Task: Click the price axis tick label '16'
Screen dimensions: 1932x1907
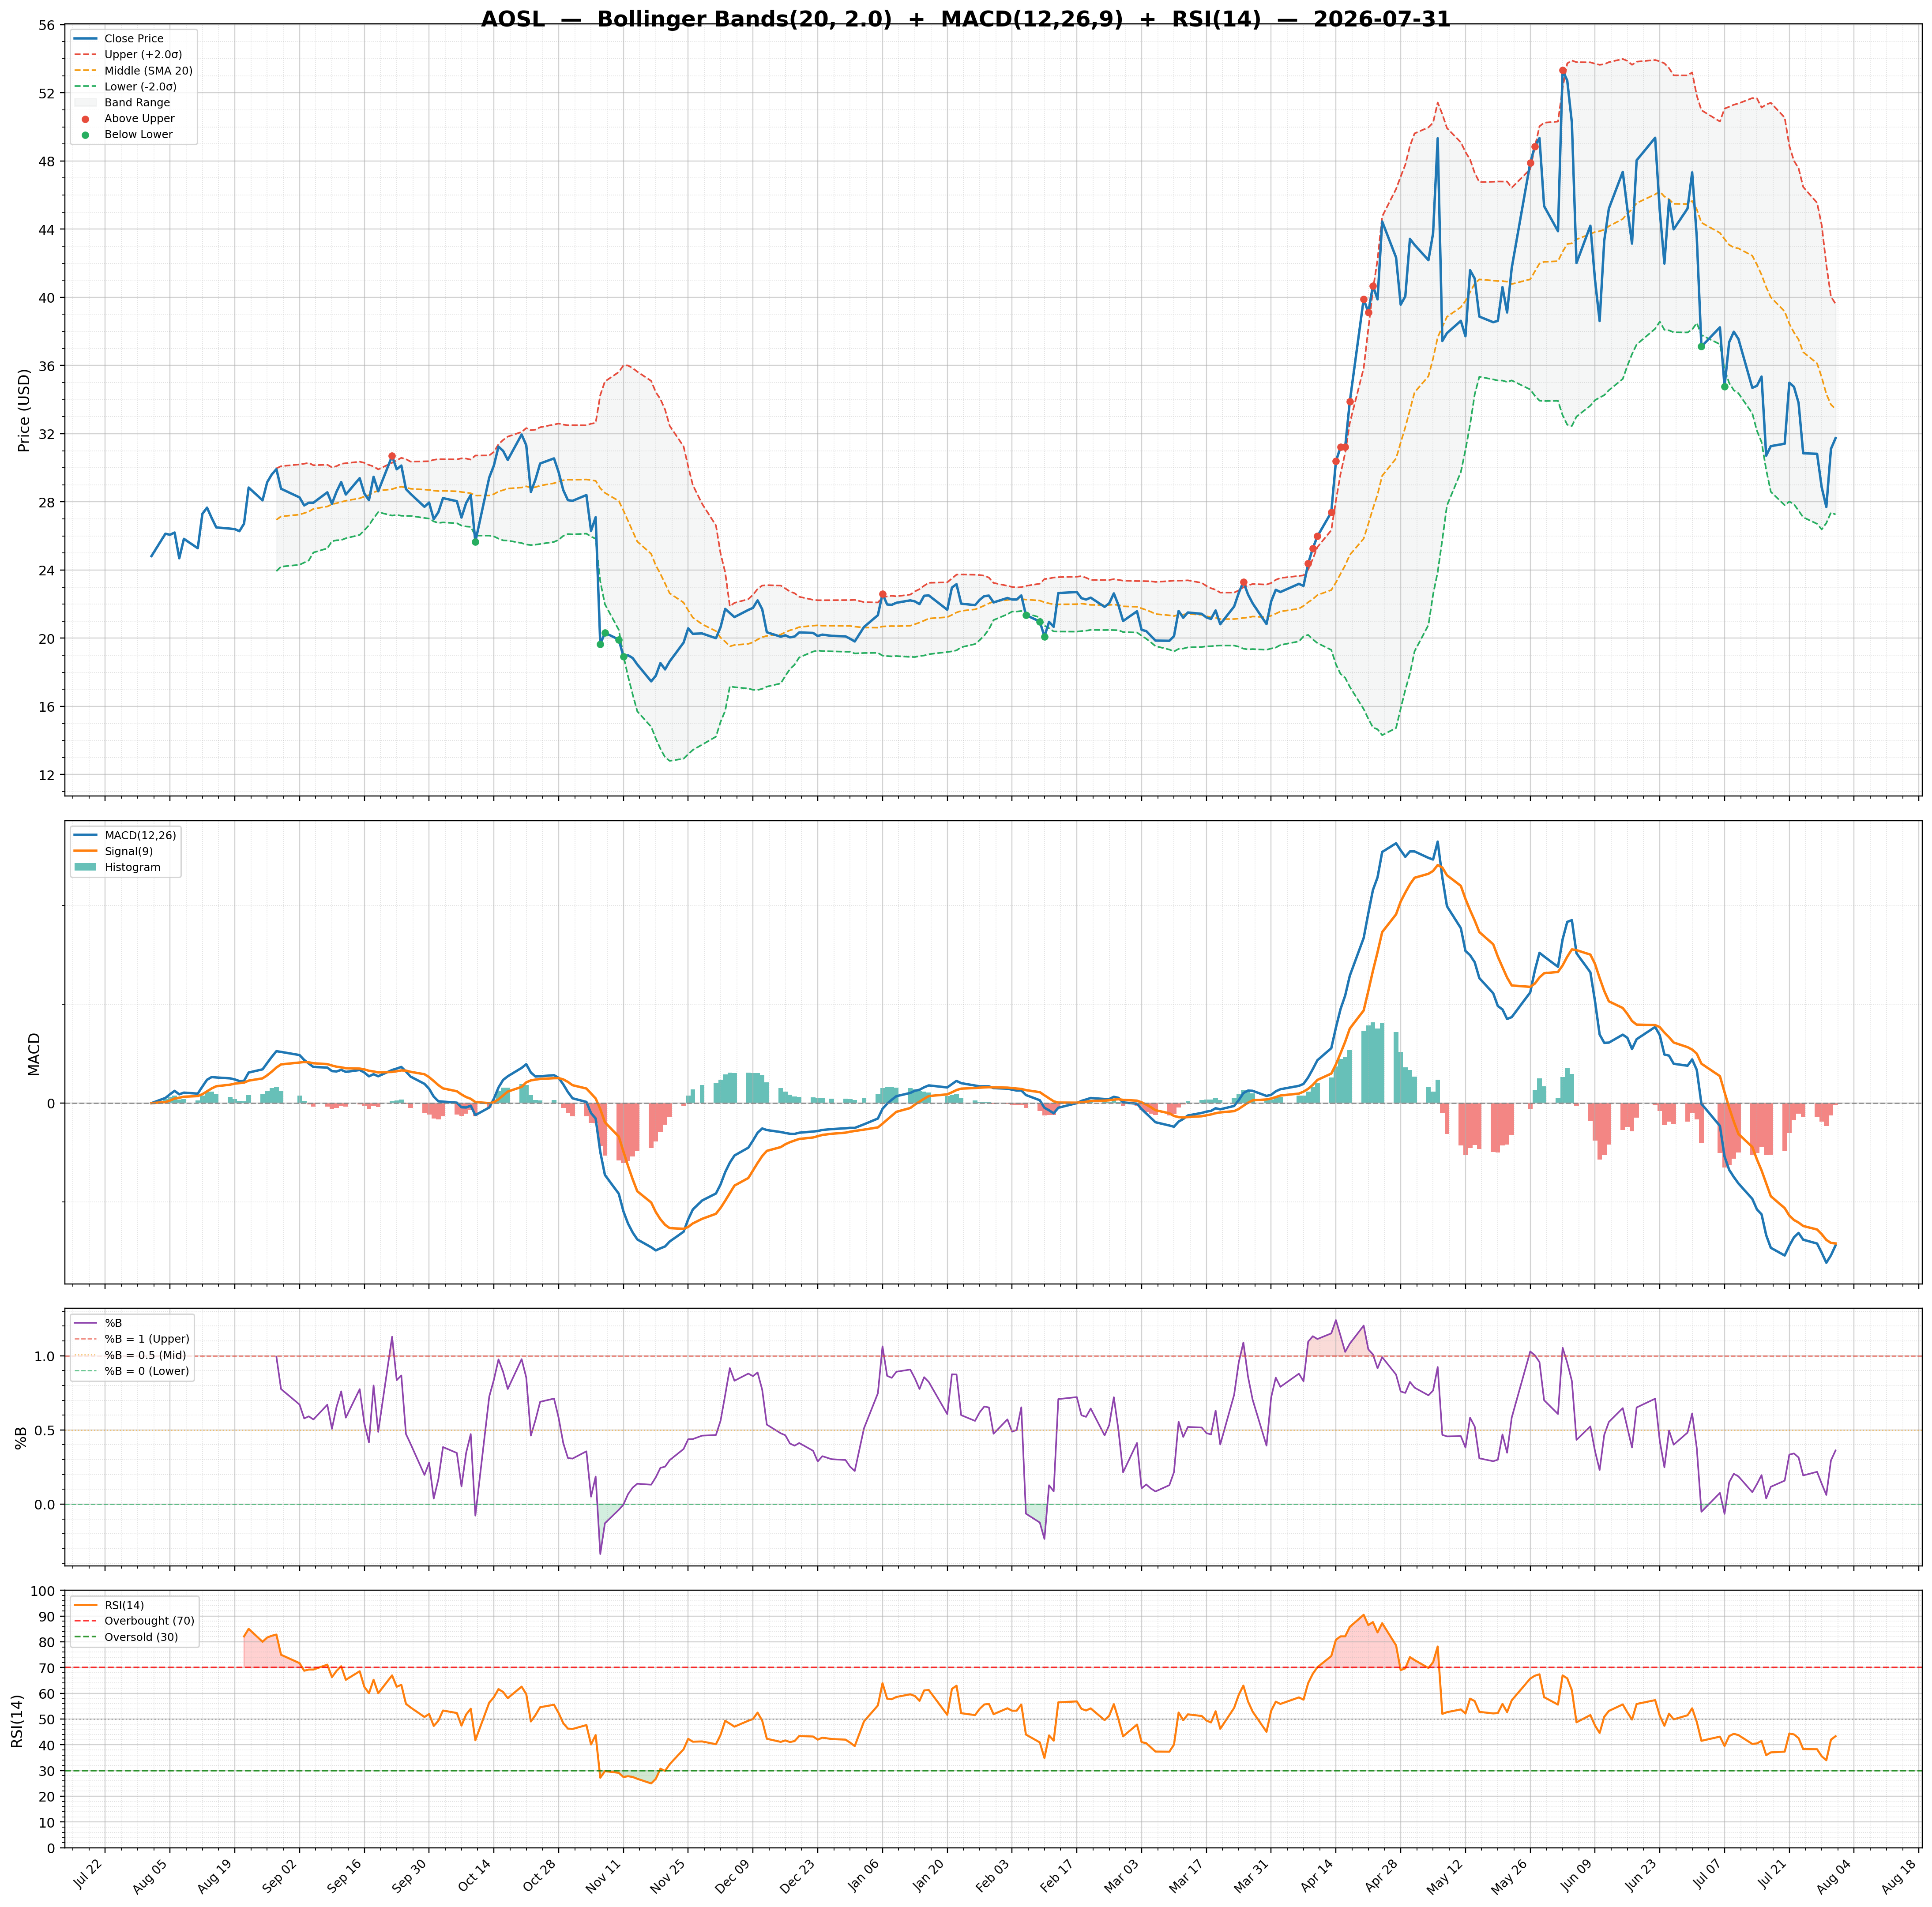Action: [x=47, y=707]
